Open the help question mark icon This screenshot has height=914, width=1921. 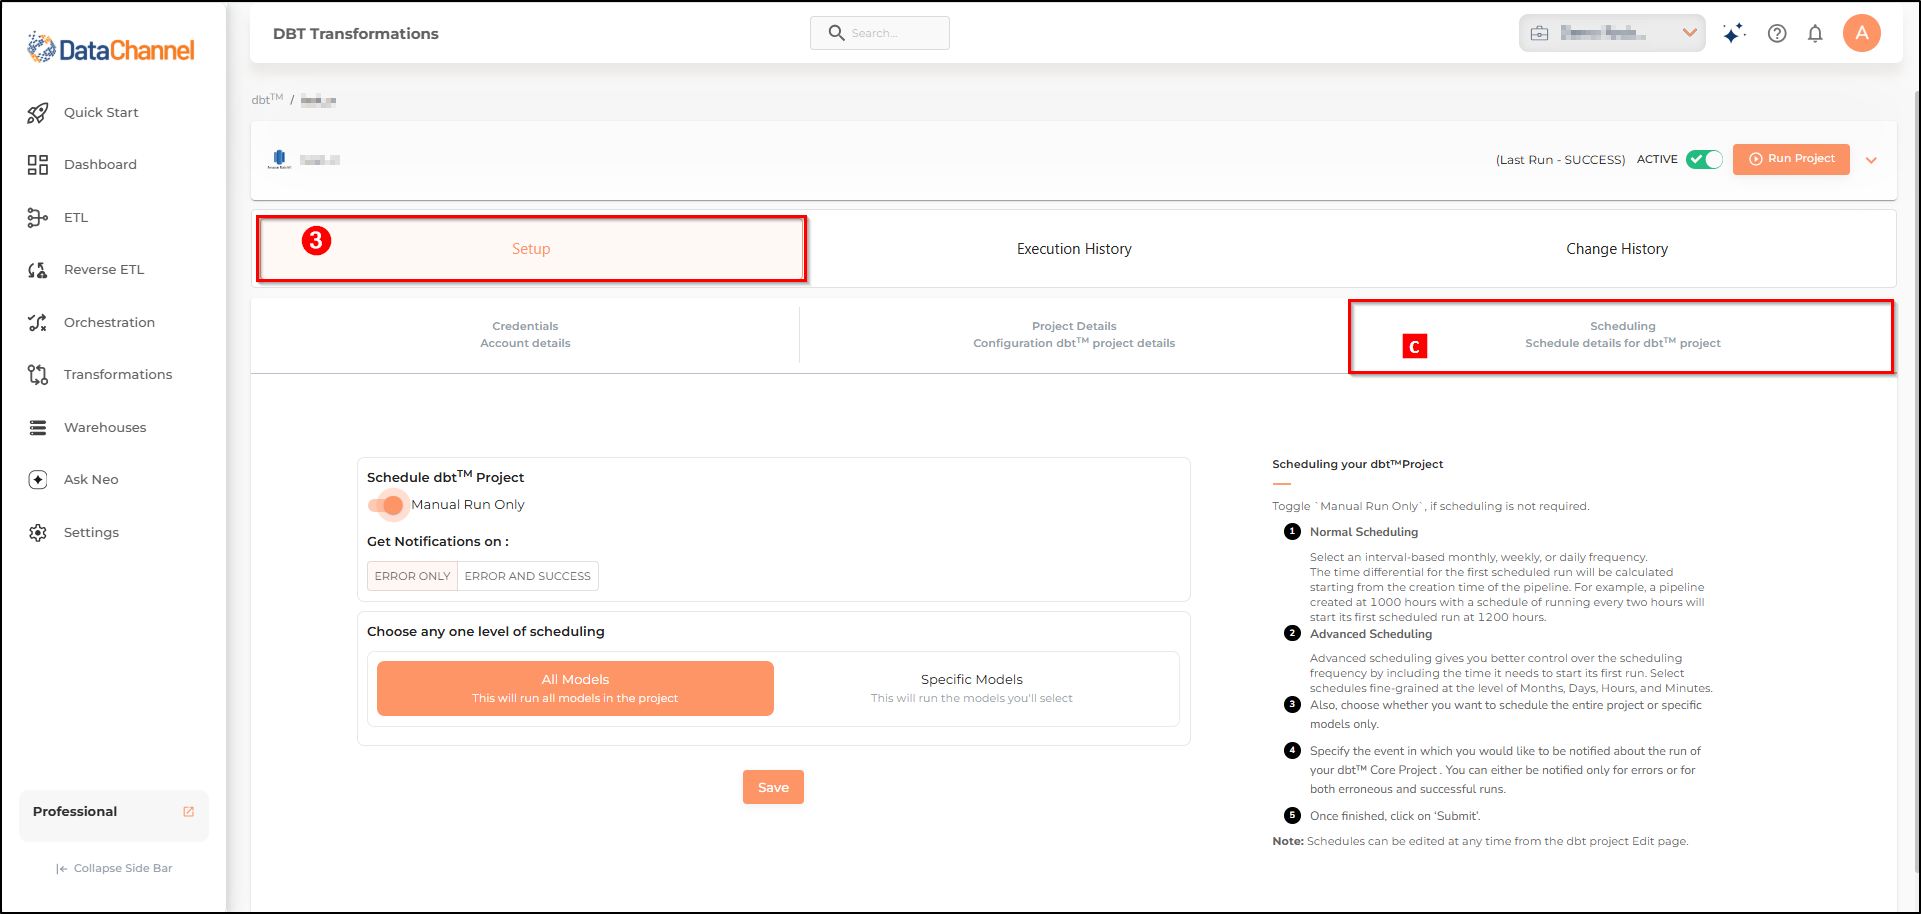[1777, 33]
